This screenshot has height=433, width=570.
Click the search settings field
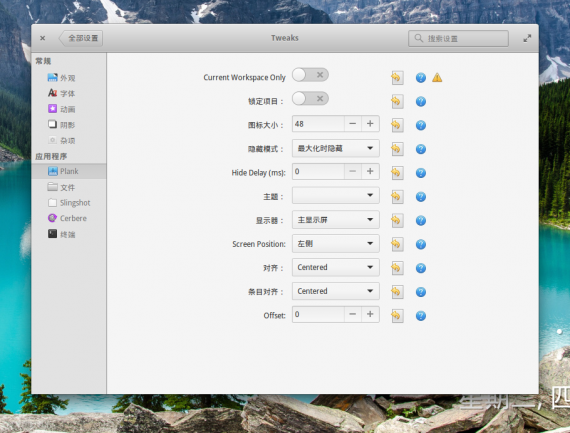[458, 38]
